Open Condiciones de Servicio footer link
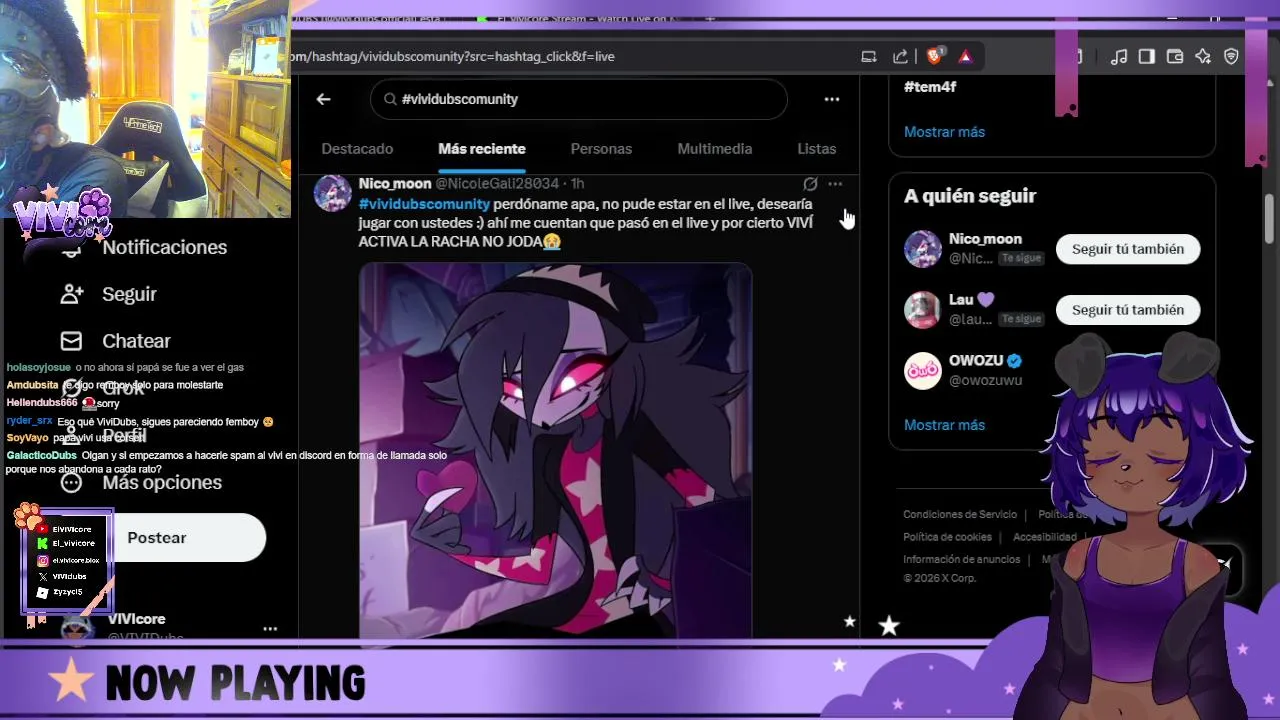The height and width of the screenshot is (720, 1280). point(960,514)
